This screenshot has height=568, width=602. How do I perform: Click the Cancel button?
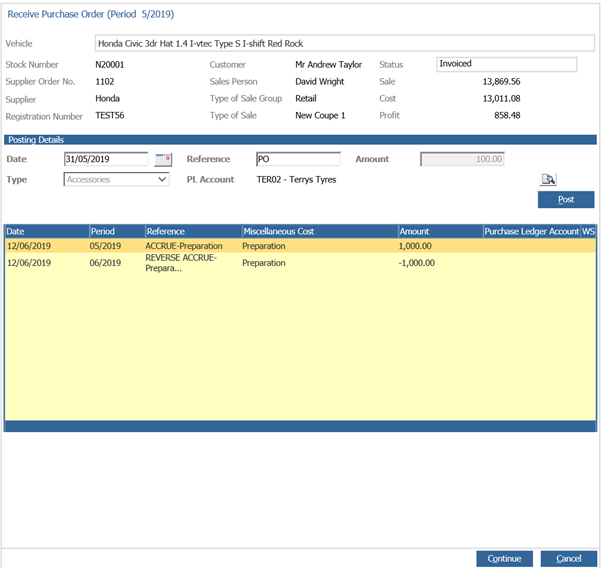pyautogui.click(x=569, y=558)
